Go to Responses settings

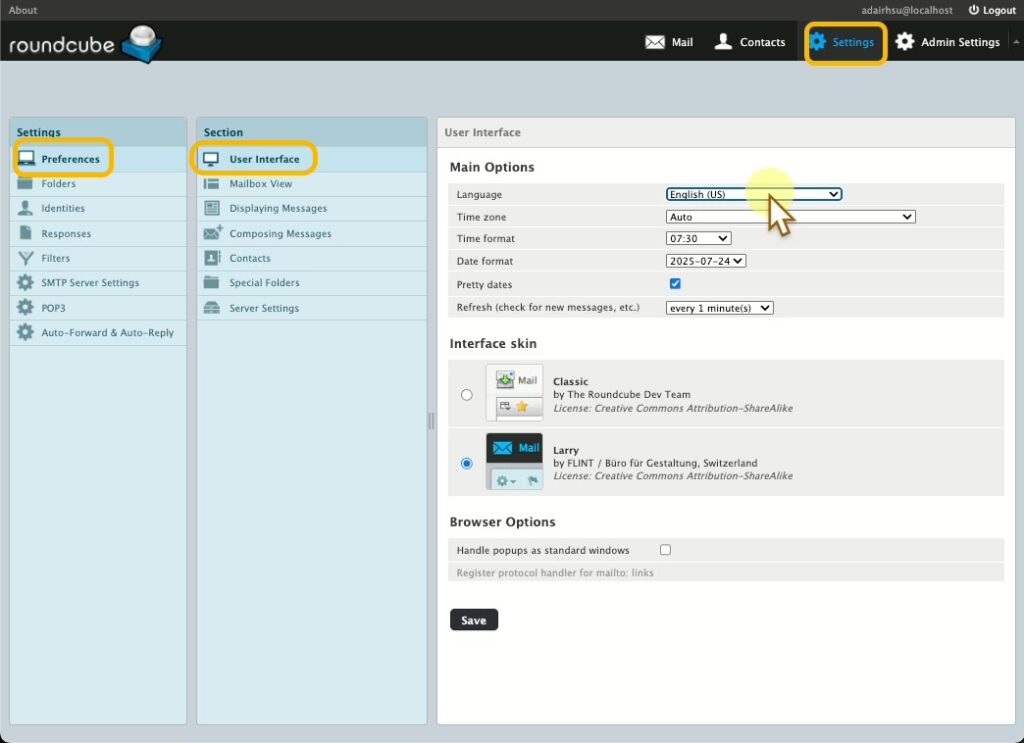pos(66,233)
